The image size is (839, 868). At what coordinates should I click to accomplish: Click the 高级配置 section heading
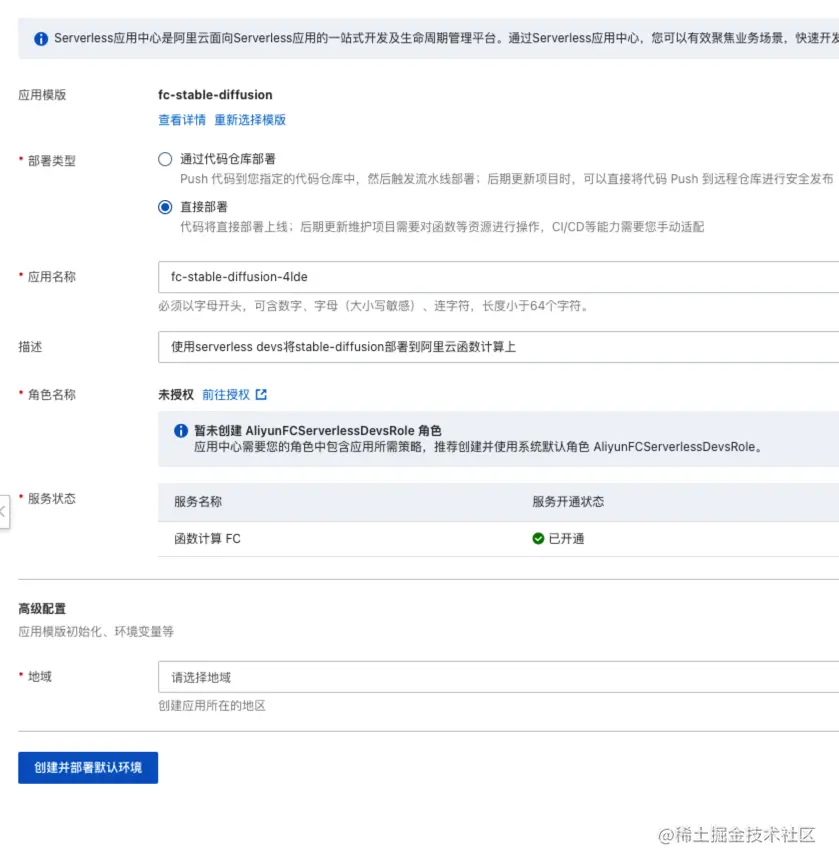tap(42, 609)
